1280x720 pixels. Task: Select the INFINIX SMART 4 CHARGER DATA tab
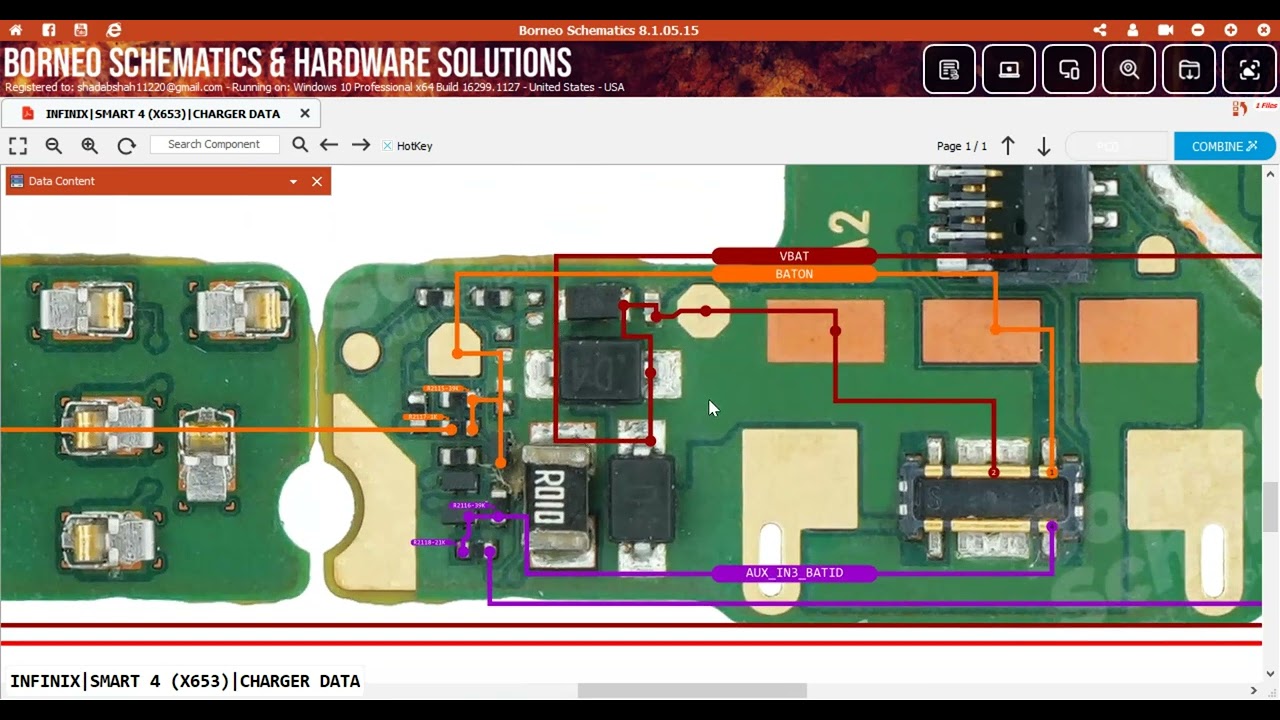click(x=162, y=114)
